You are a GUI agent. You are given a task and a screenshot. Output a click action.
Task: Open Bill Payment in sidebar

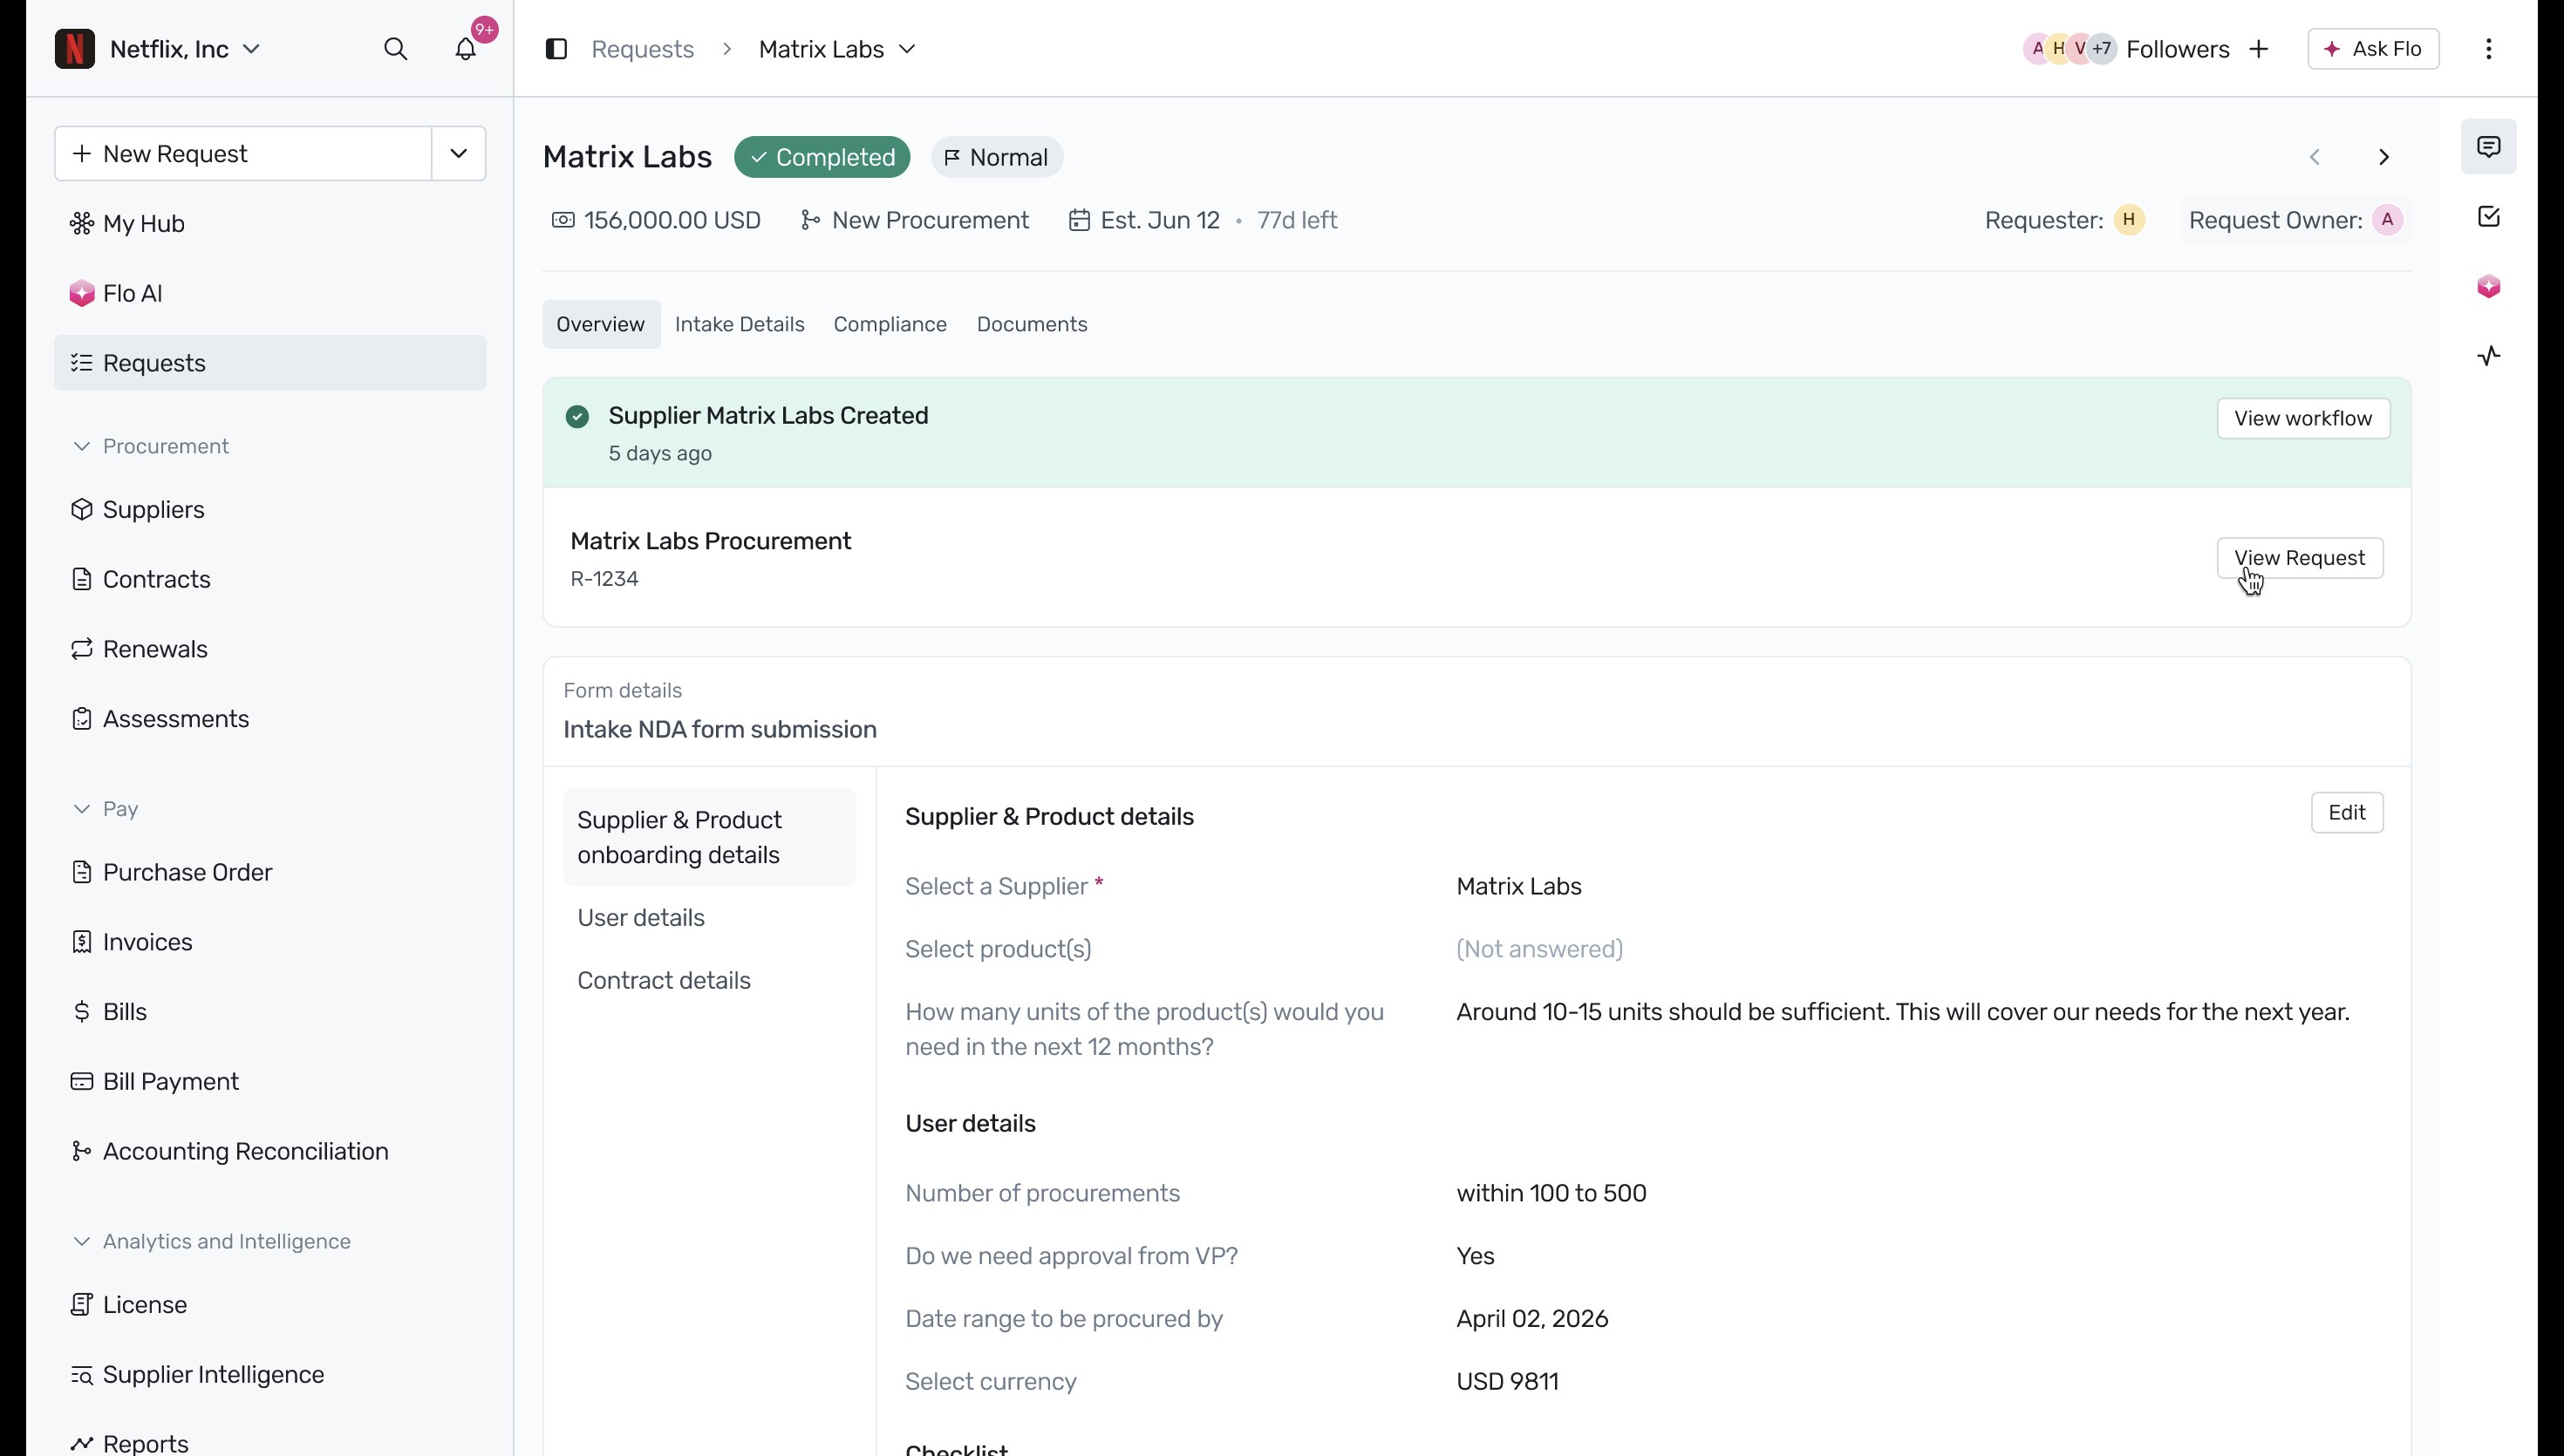tap(270, 1082)
